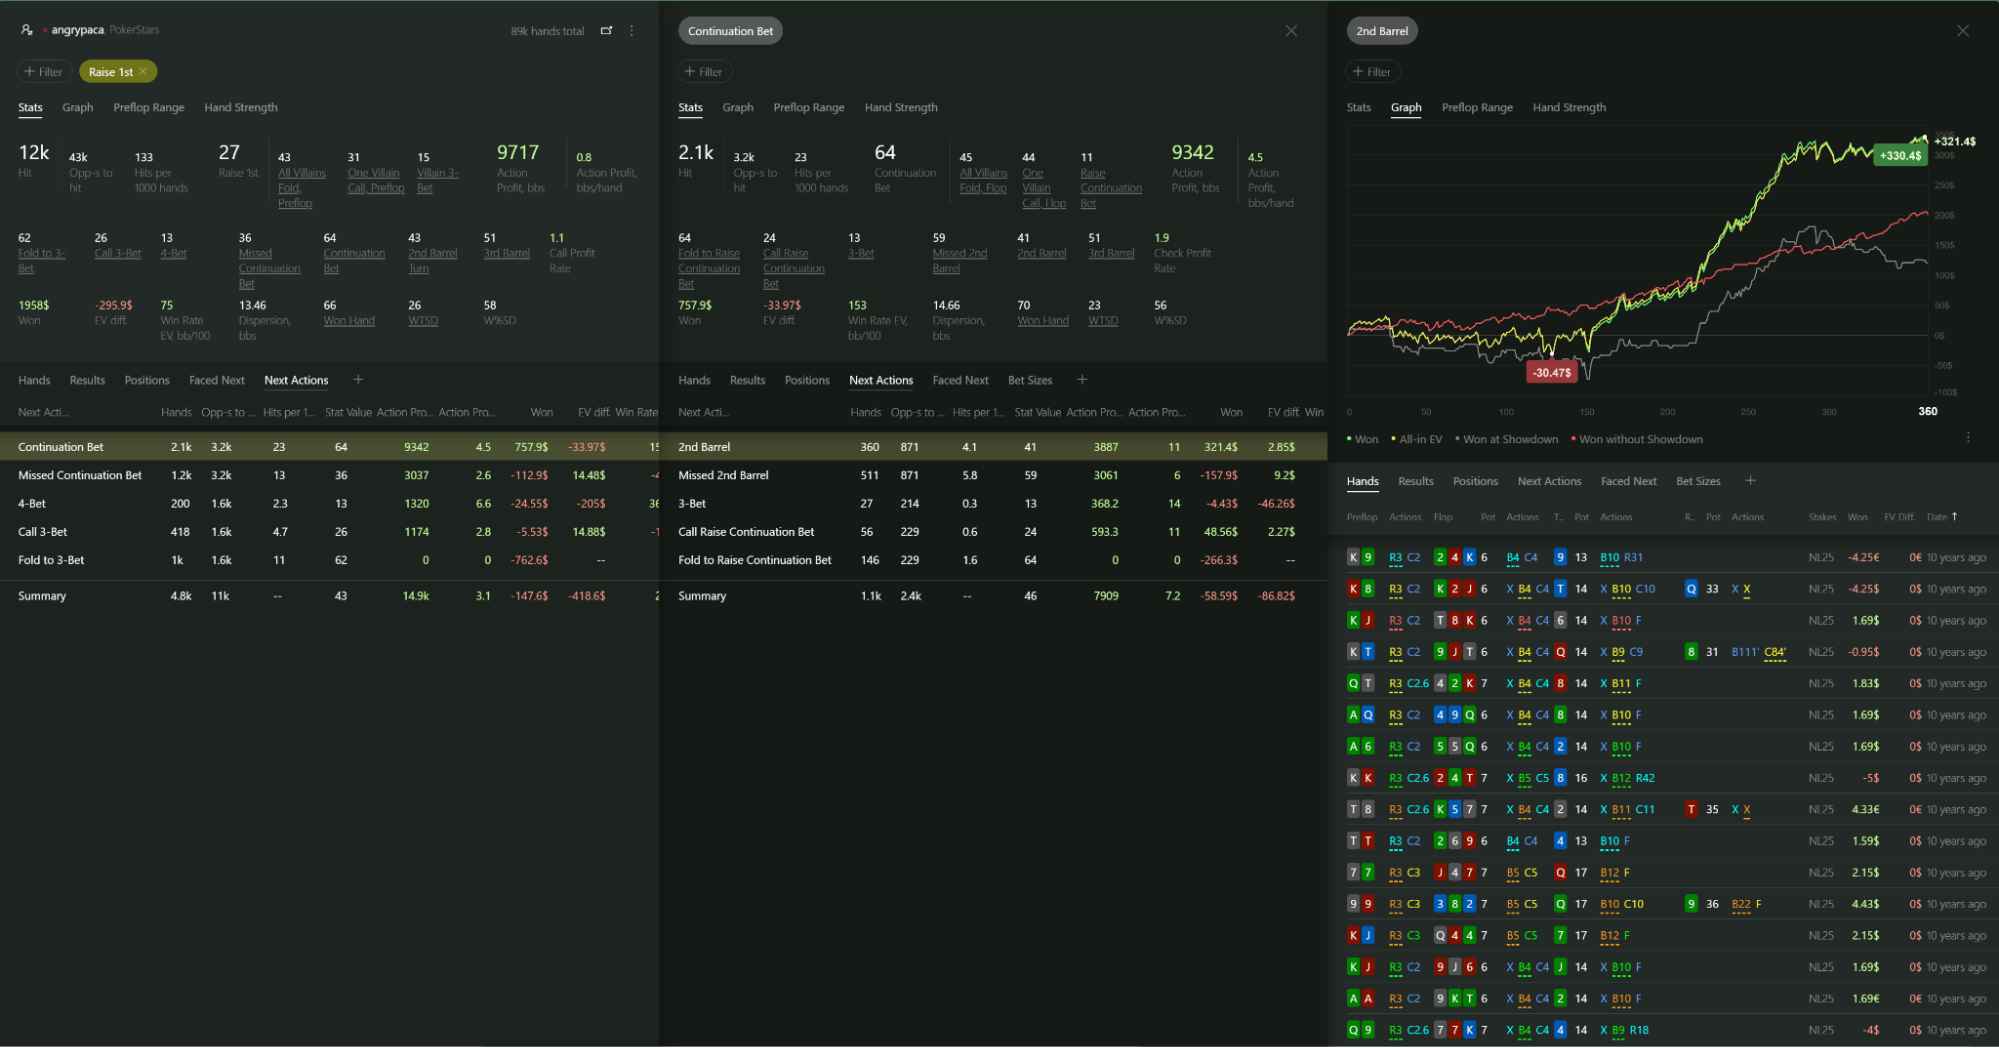Click the green +330.4$ marker on the graph
Viewport: 1999px width, 1048px height.
pos(1899,155)
